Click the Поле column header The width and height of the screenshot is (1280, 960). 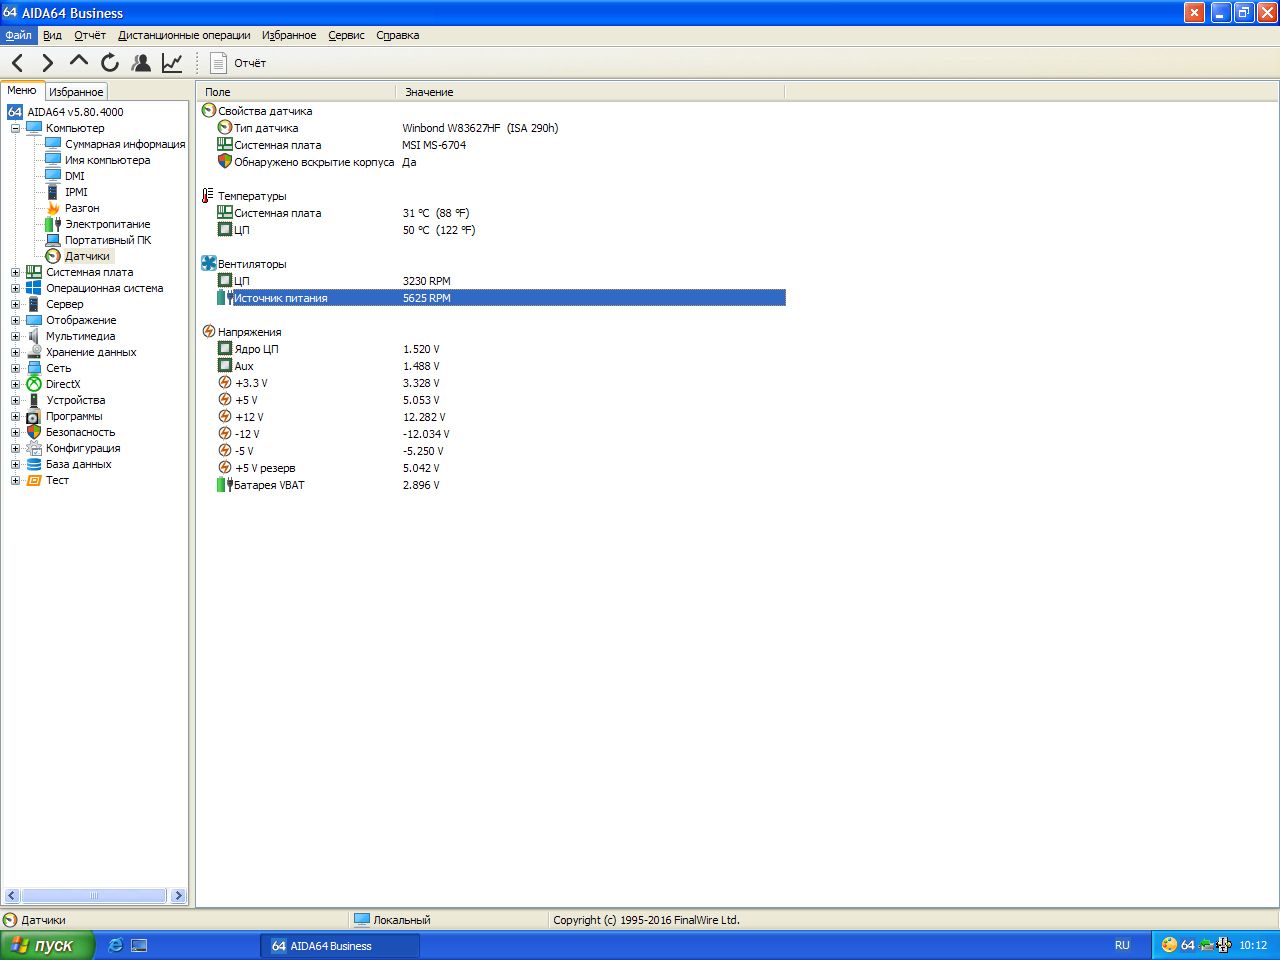[x=296, y=92]
